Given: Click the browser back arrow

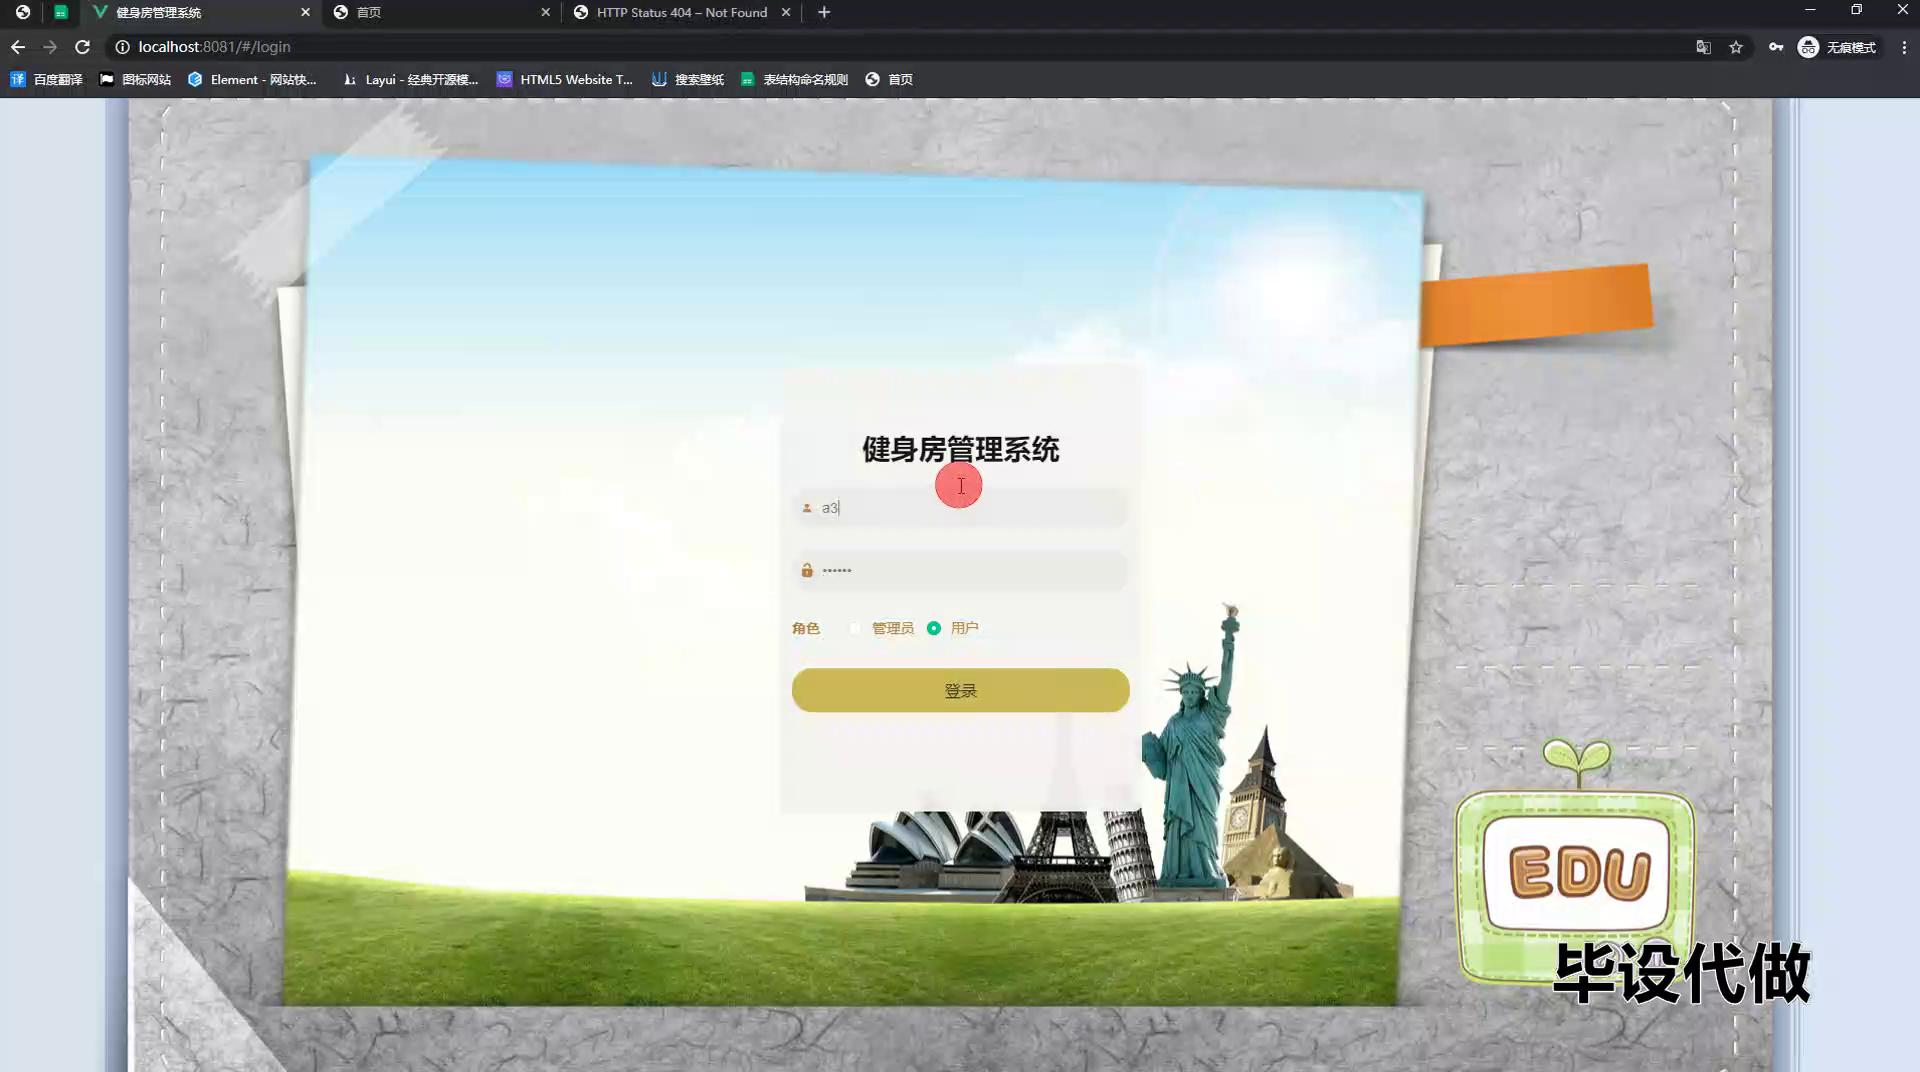Looking at the screenshot, I should [18, 47].
